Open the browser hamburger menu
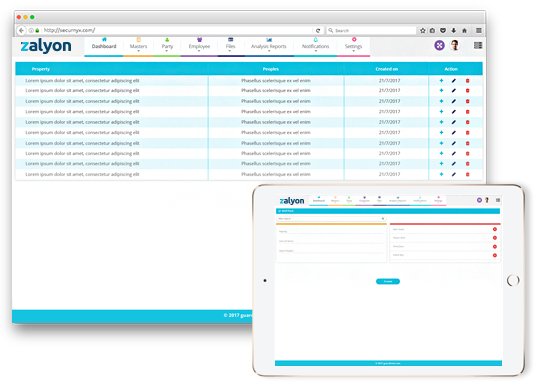This screenshot has width=537, height=386. point(478,30)
